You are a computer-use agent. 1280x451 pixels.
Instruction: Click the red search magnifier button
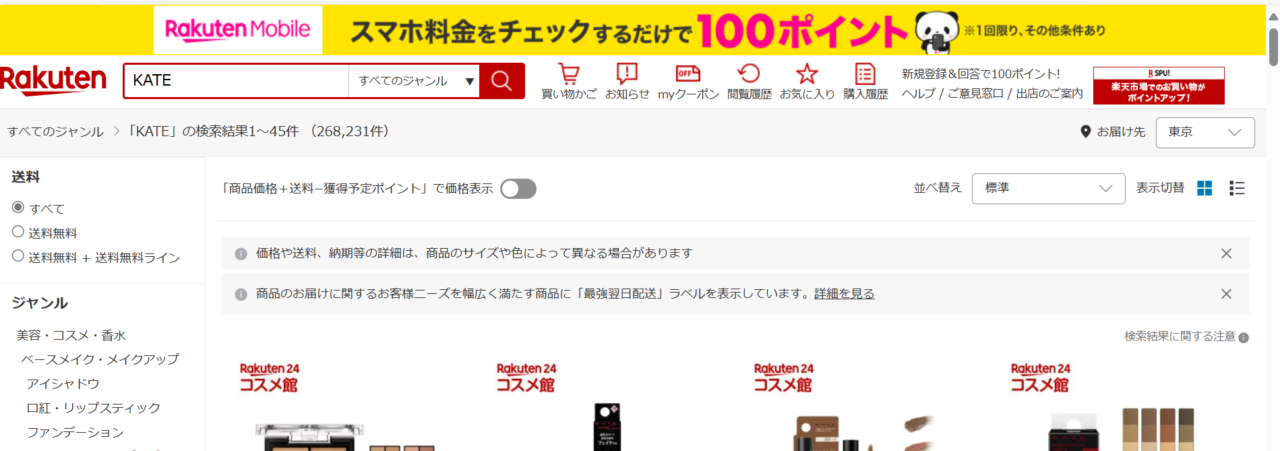[502, 81]
